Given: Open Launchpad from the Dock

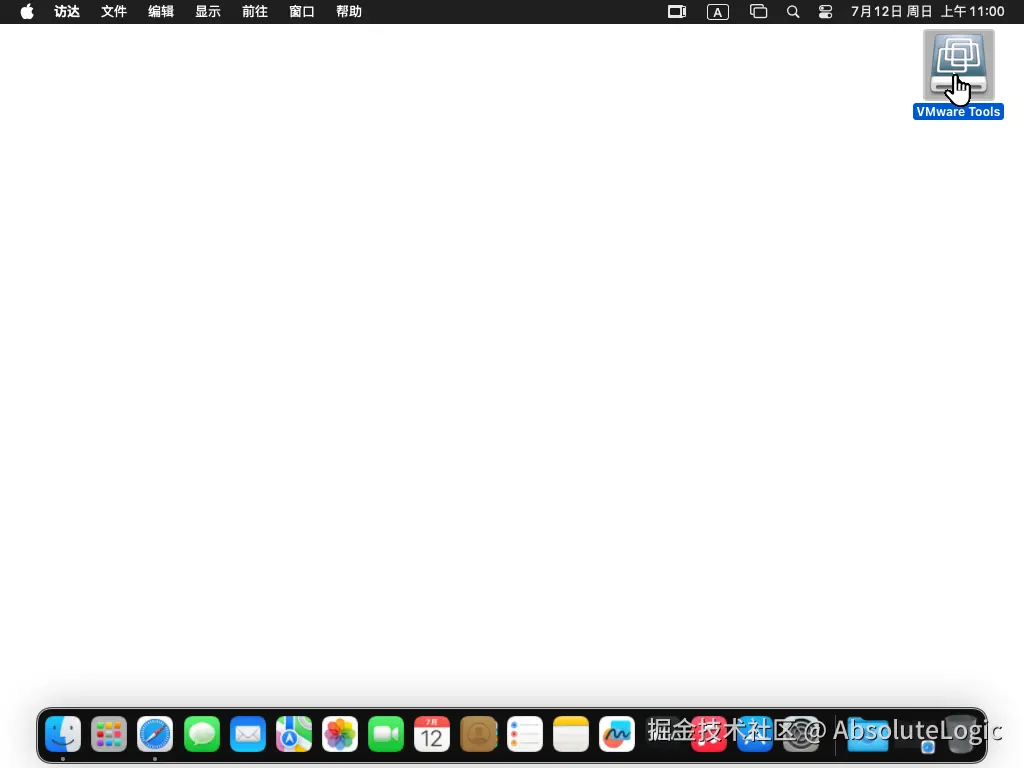Looking at the screenshot, I should (109, 734).
